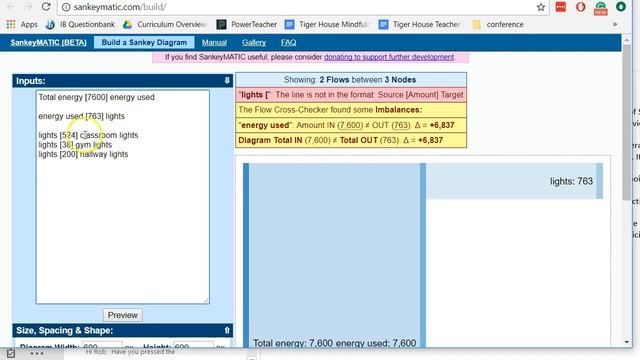The height and width of the screenshot is (360, 640).
Task: Bookmark this page with the star icon
Action: click(x=541, y=7)
